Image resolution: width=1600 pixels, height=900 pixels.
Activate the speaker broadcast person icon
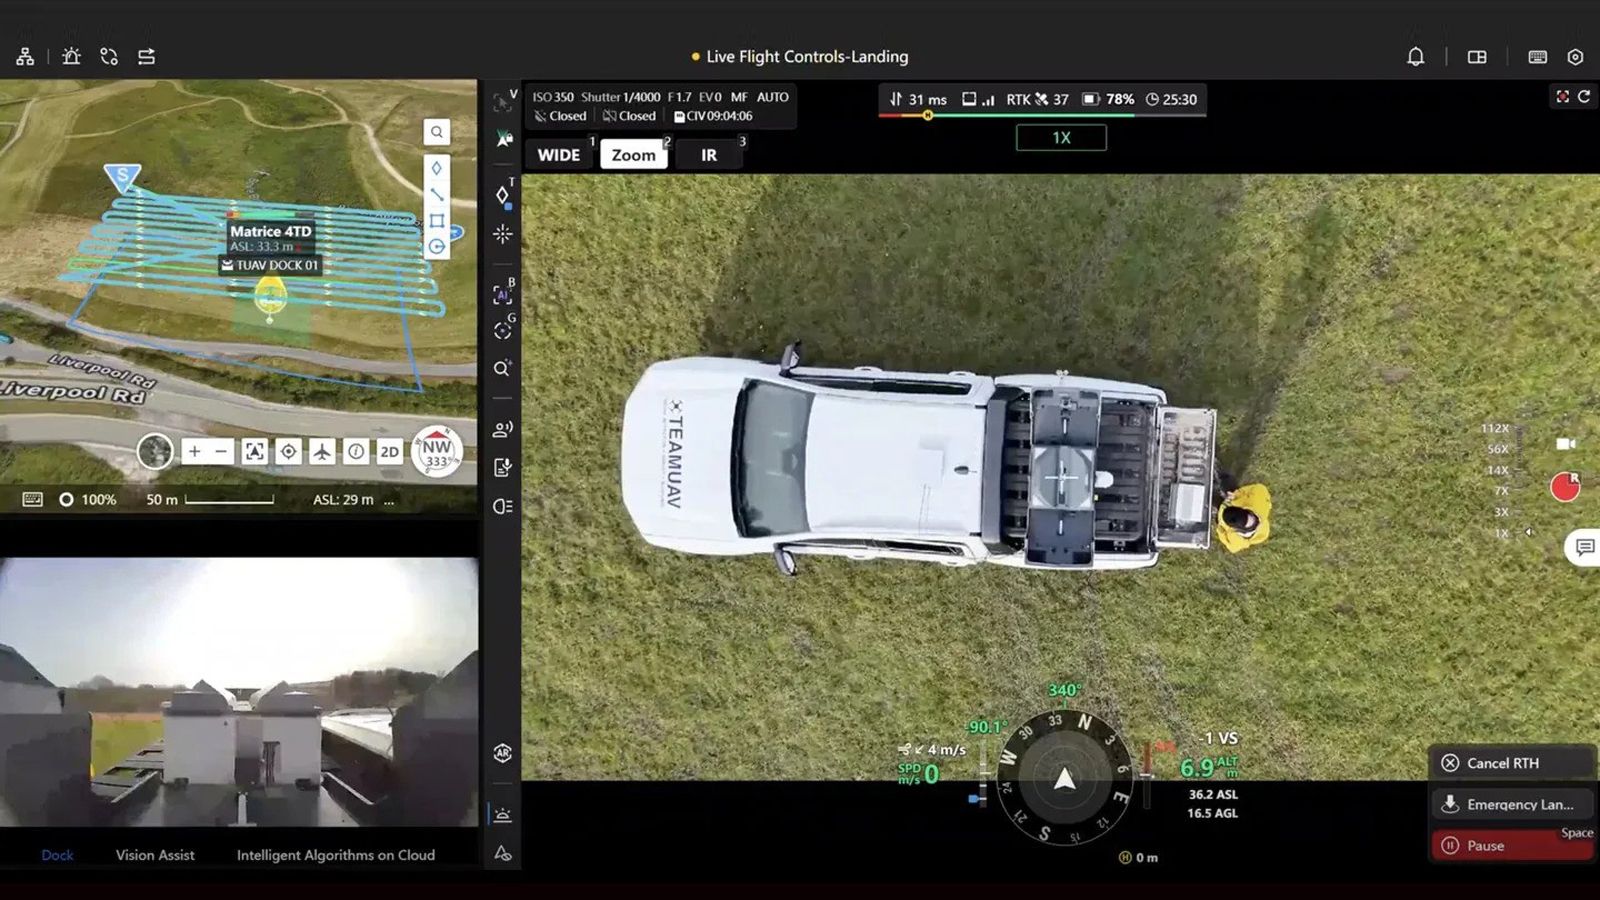pos(503,429)
